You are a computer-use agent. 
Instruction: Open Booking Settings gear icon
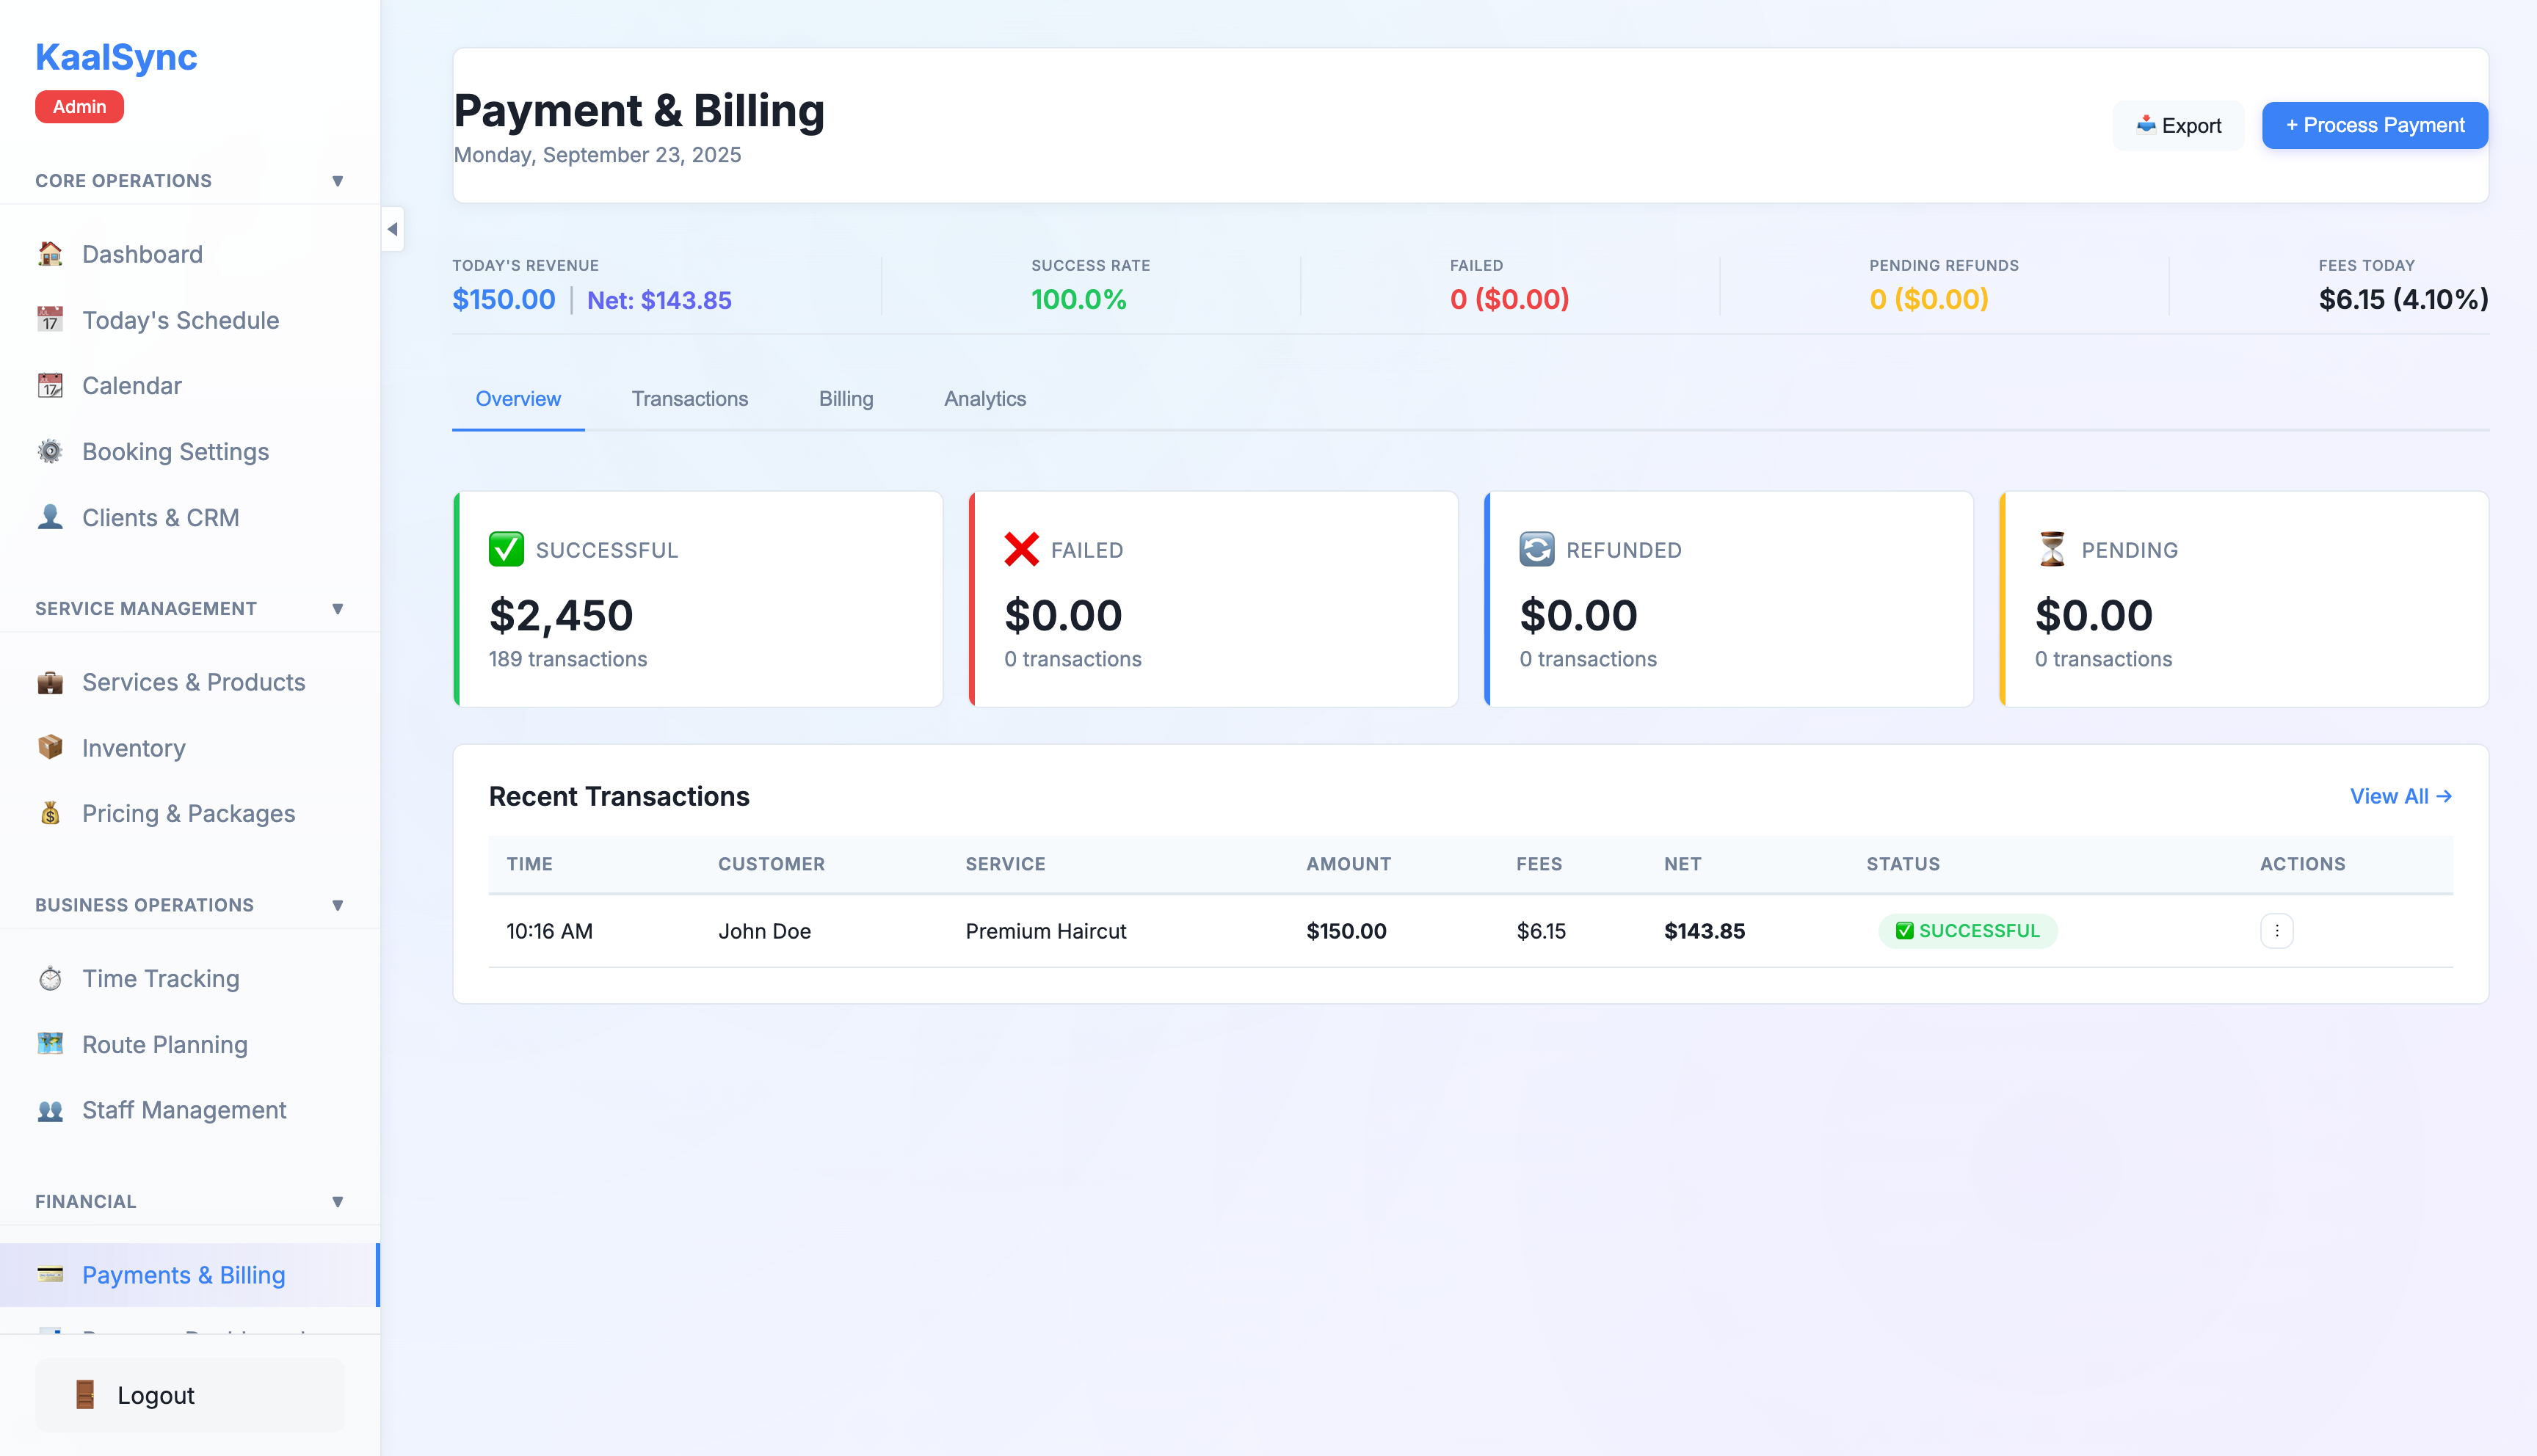pyautogui.click(x=50, y=451)
